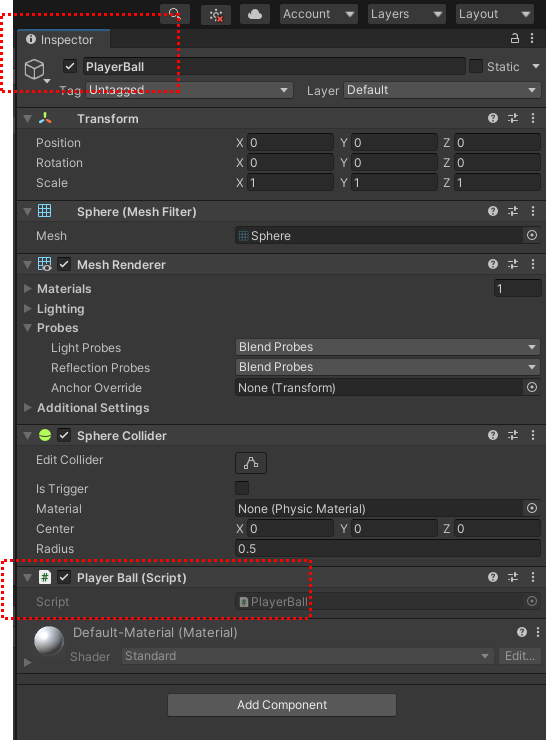Click the PlayerBall name field
The height and width of the screenshot is (740, 546).
pyautogui.click(x=274, y=67)
